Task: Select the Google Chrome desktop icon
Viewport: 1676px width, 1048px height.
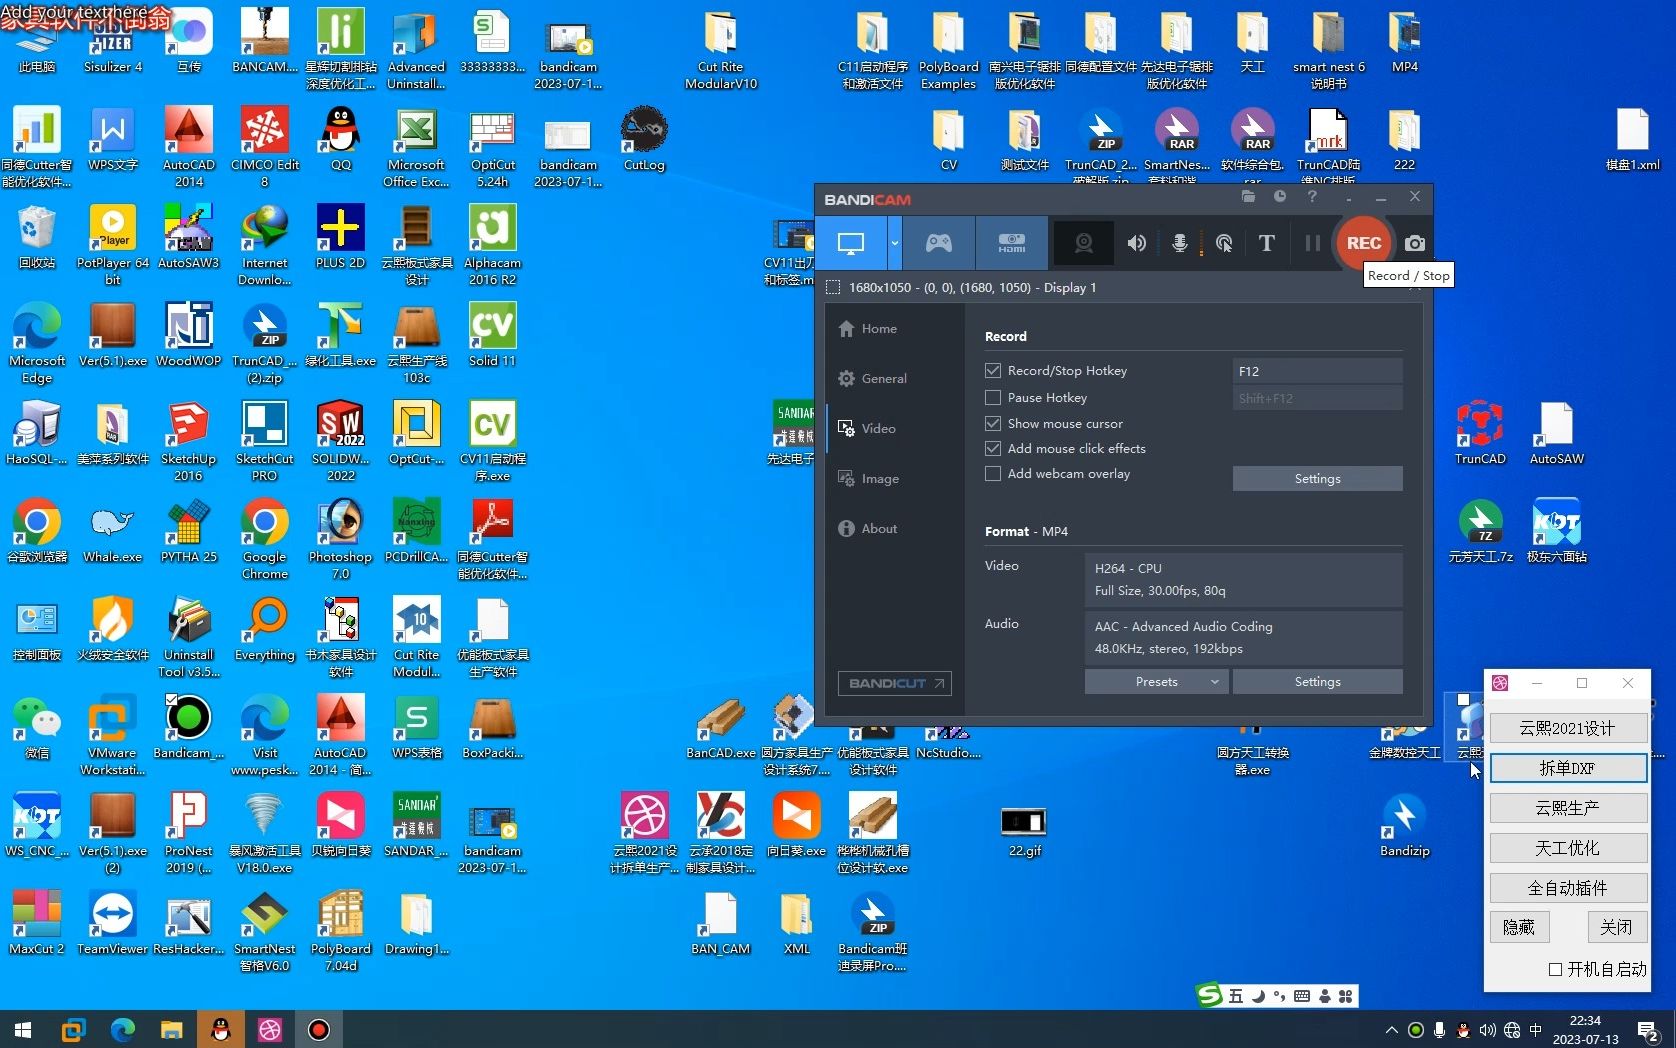Action: 265,539
